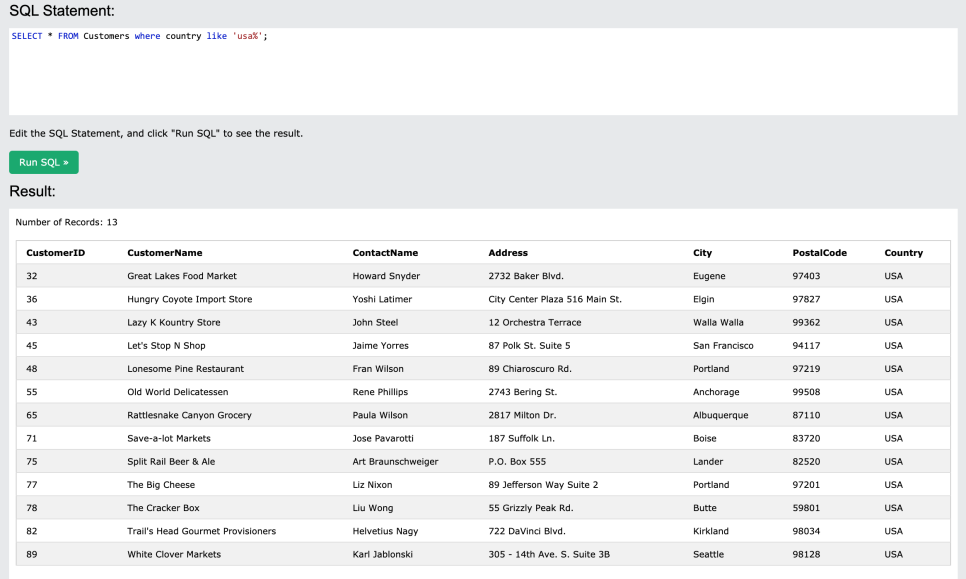Click contact name Yoshi Latimer
The height and width of the screenshot is (579, 966).
(x=382, y=299)
